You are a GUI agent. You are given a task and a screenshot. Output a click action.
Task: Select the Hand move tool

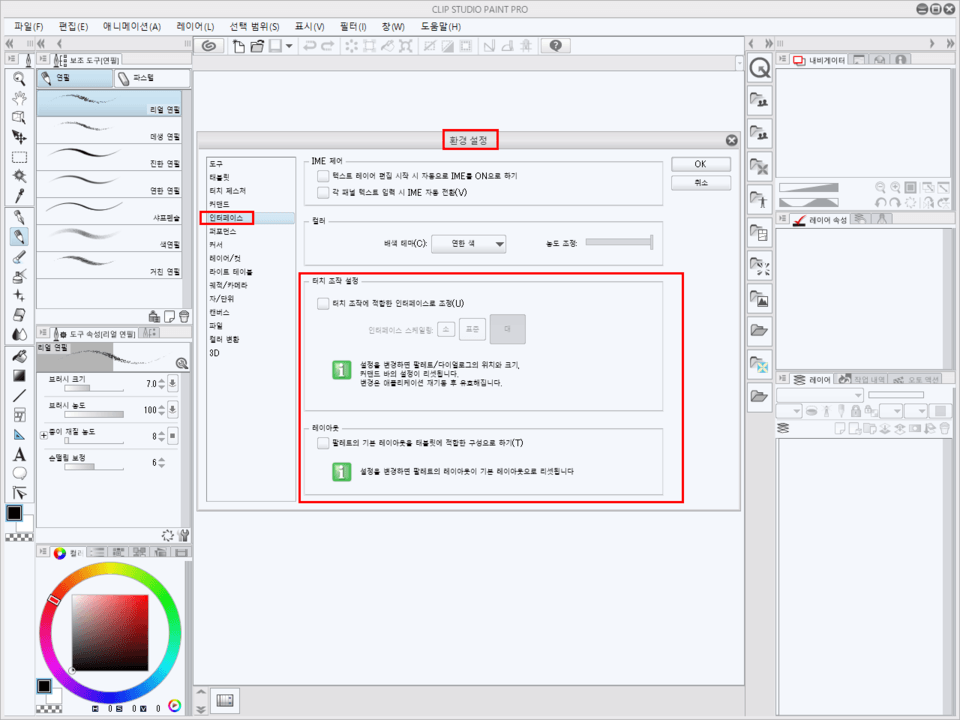point(19,99)
